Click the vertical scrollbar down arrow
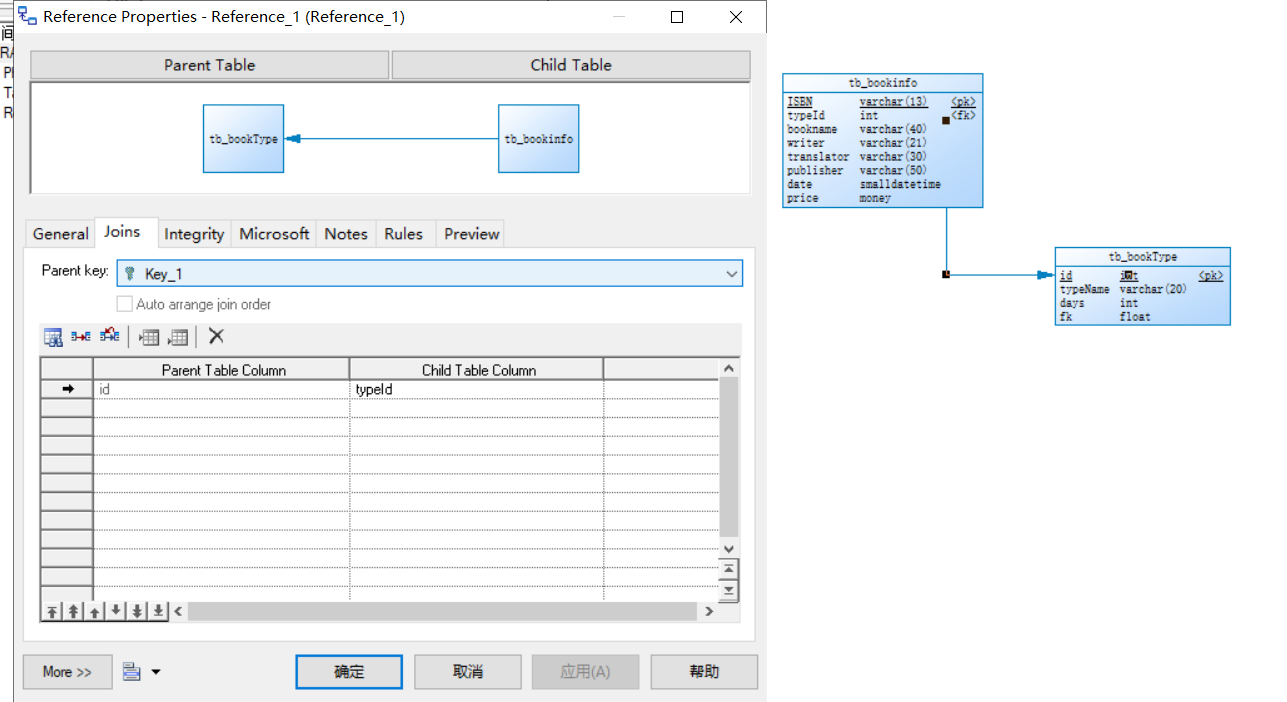Image resolution: width=1287 pixels, height=702 pixels. 729,549
